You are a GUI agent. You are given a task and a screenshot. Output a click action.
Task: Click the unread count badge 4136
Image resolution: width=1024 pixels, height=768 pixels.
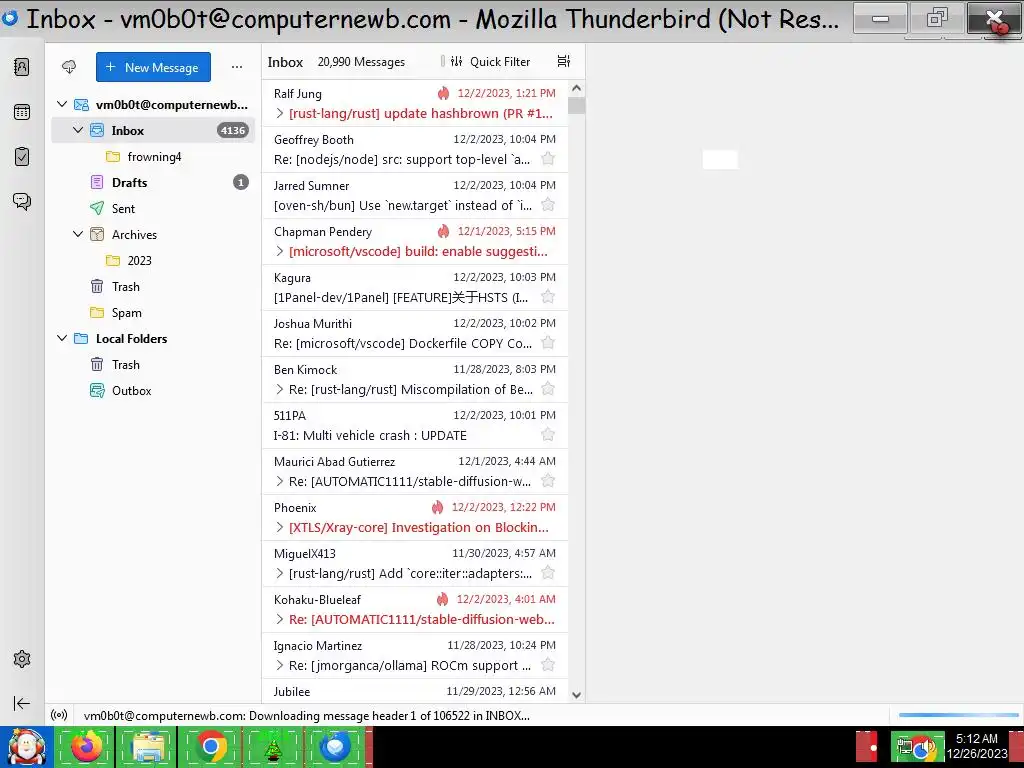click(x=232, y=131)
